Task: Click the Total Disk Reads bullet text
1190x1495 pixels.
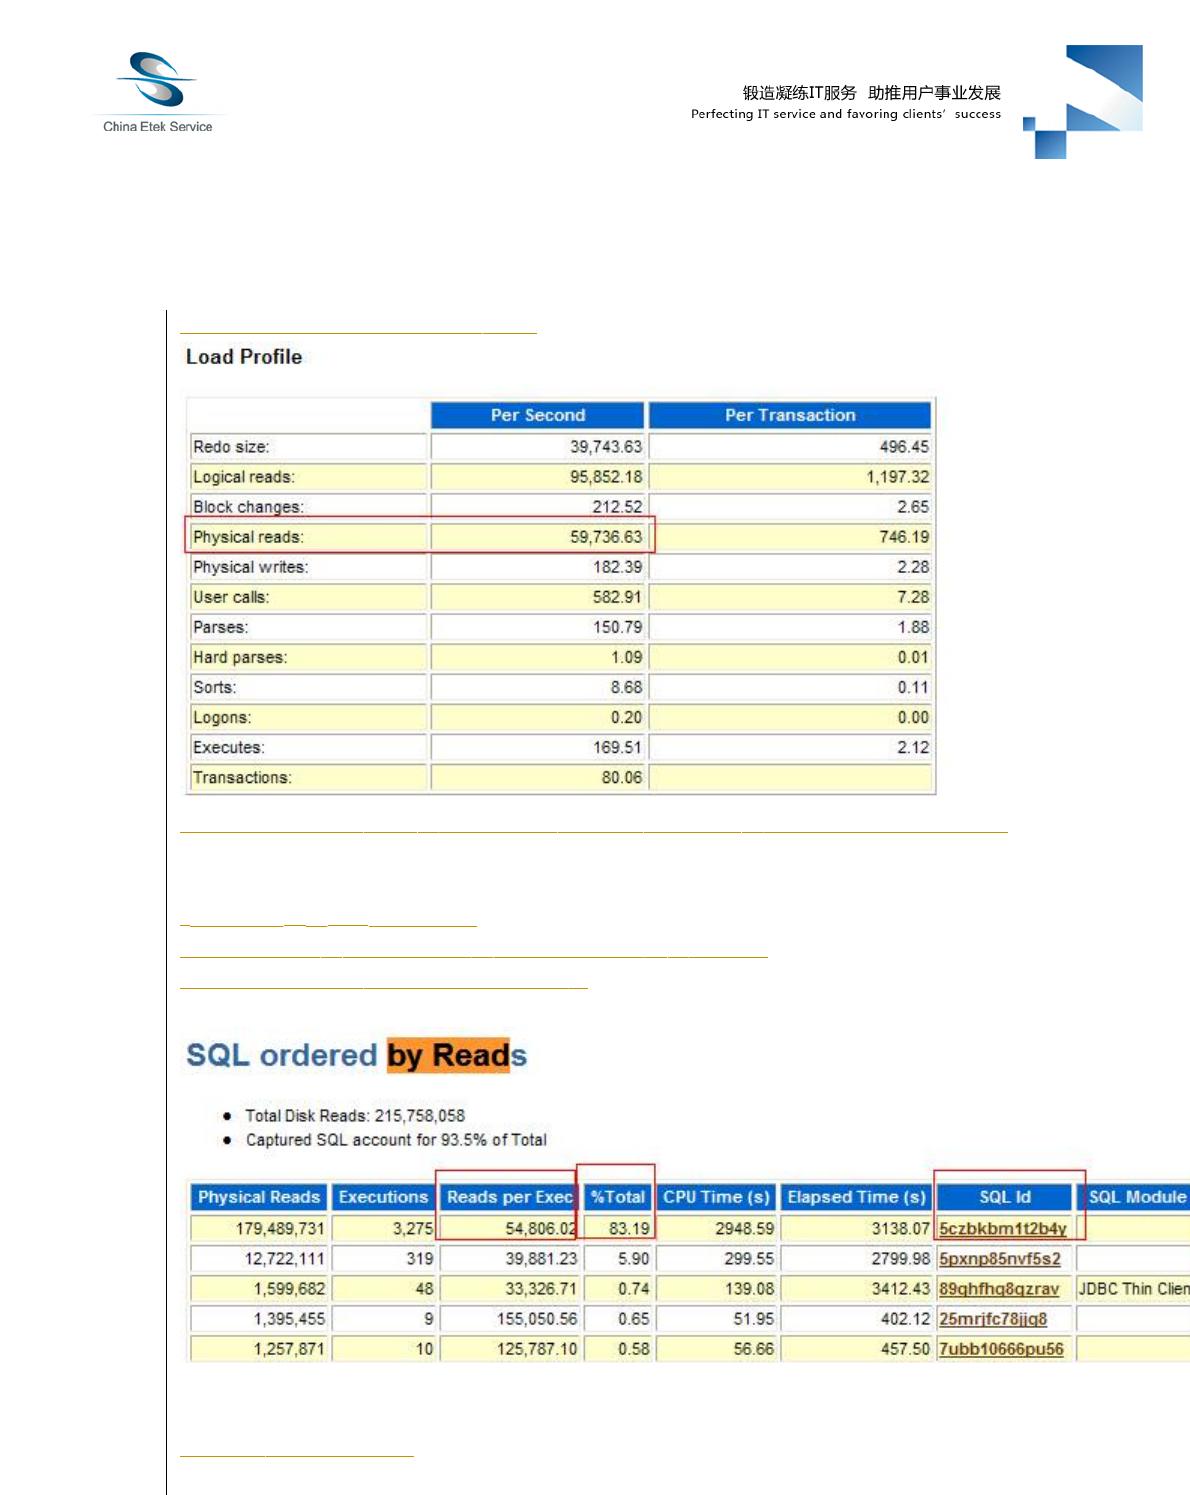Action: coord(355,1115)
